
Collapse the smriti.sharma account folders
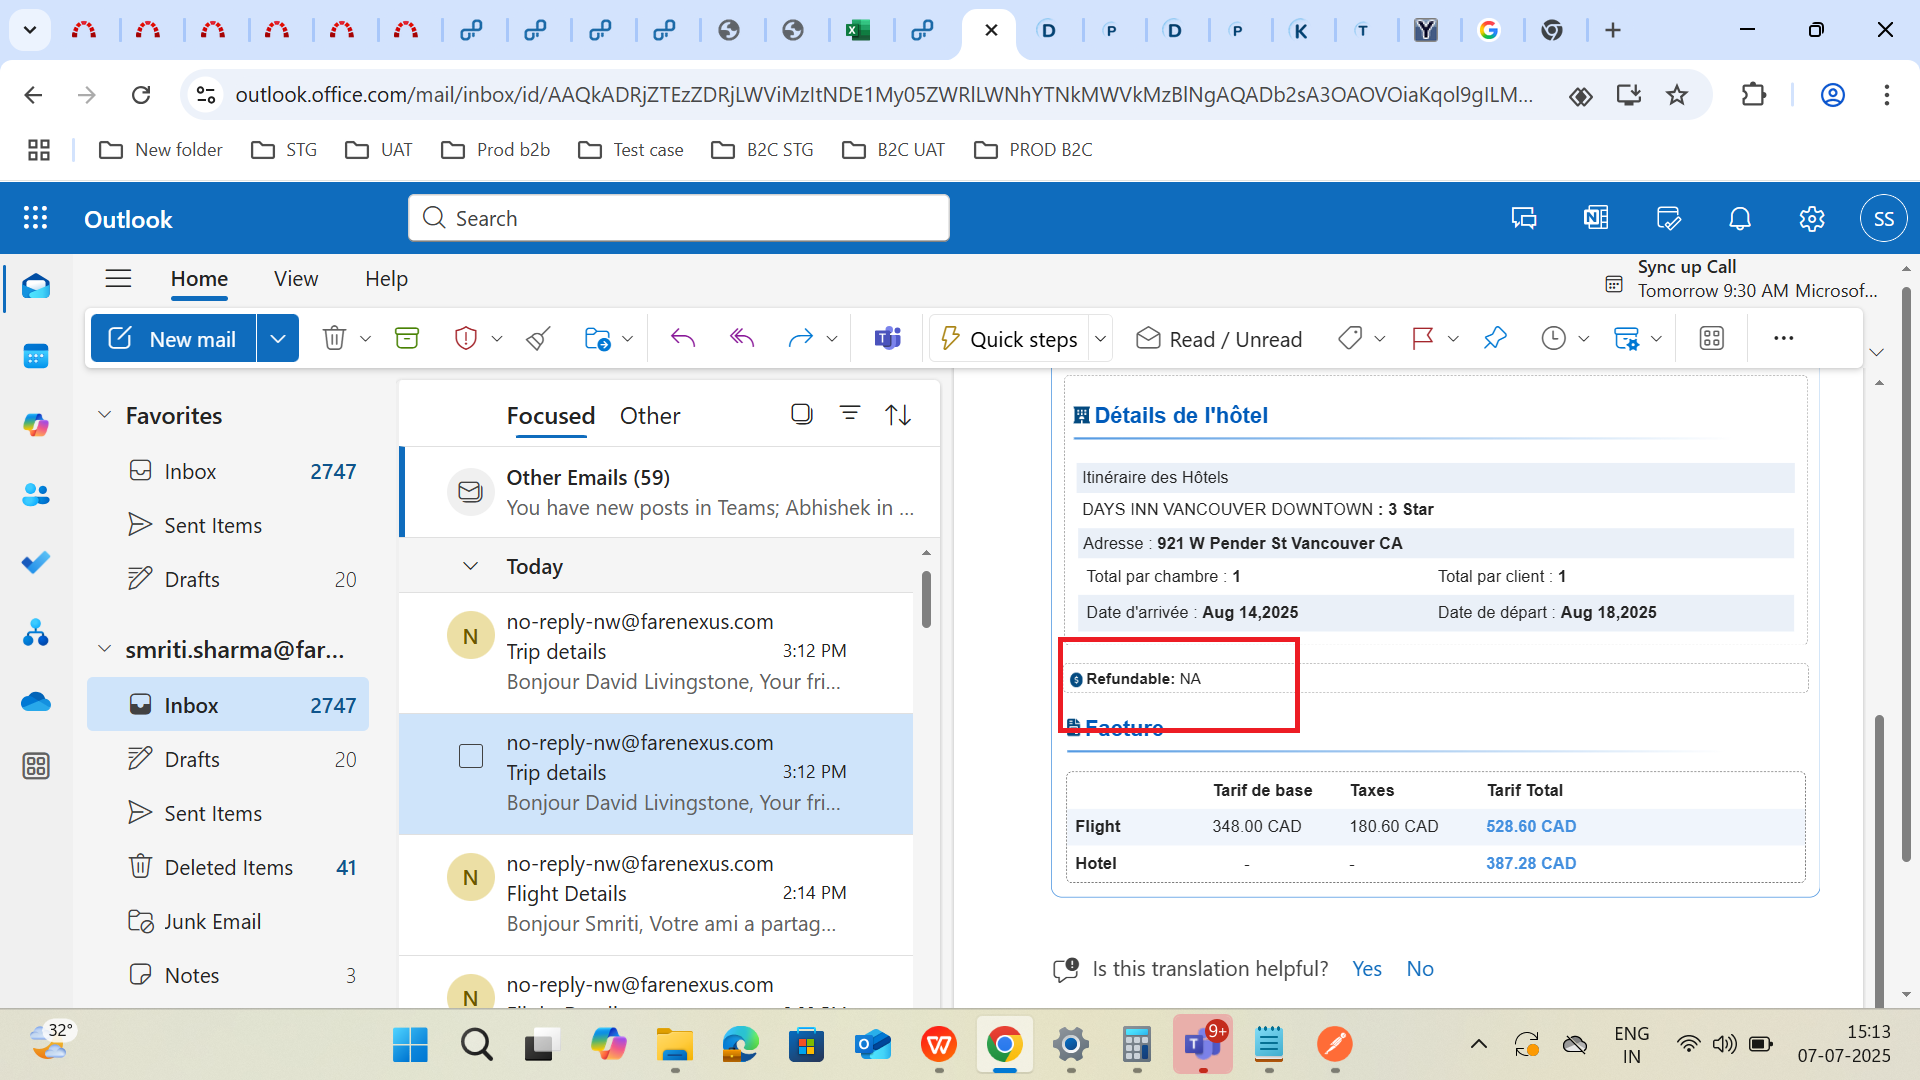[104, 650]
